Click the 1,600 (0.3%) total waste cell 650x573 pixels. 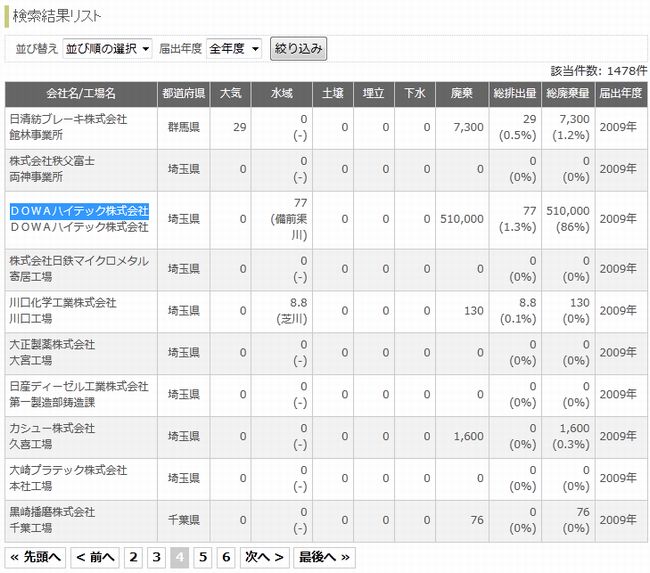click(568, 436)
